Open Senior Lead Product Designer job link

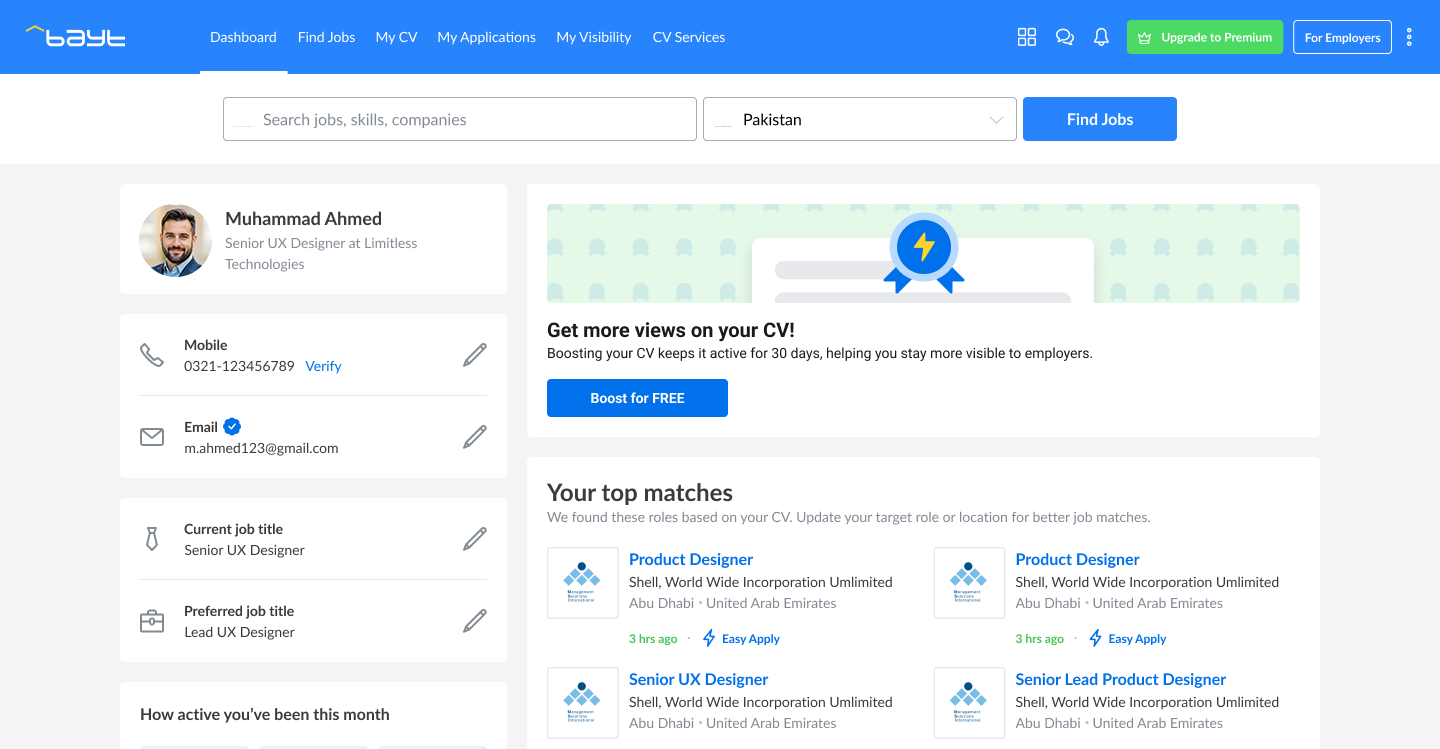pos(1121,679)
